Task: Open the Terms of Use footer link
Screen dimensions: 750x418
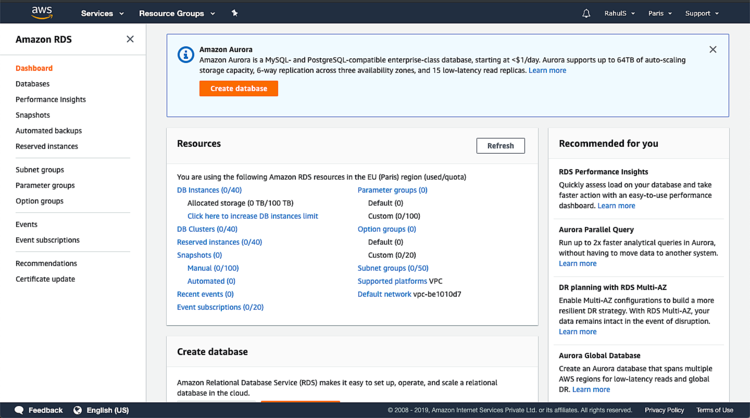Action: (x=715, y=410)
